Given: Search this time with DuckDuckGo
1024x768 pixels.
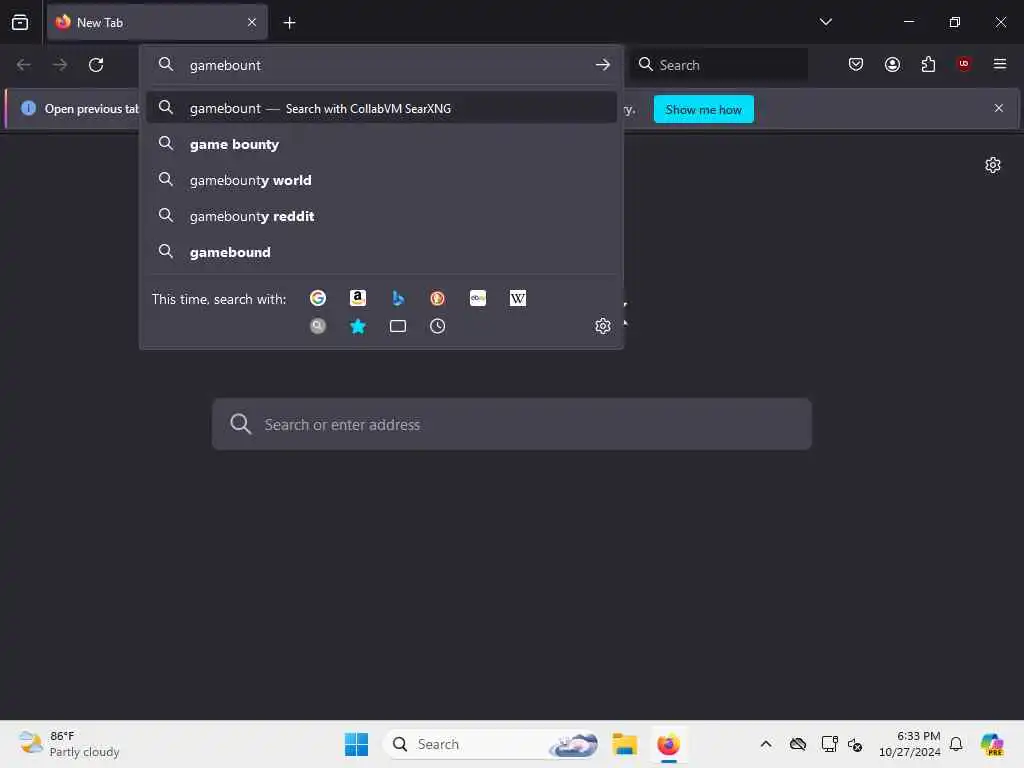Looking at the screenshot, I should pyautogui.click(x=438, y=298).
